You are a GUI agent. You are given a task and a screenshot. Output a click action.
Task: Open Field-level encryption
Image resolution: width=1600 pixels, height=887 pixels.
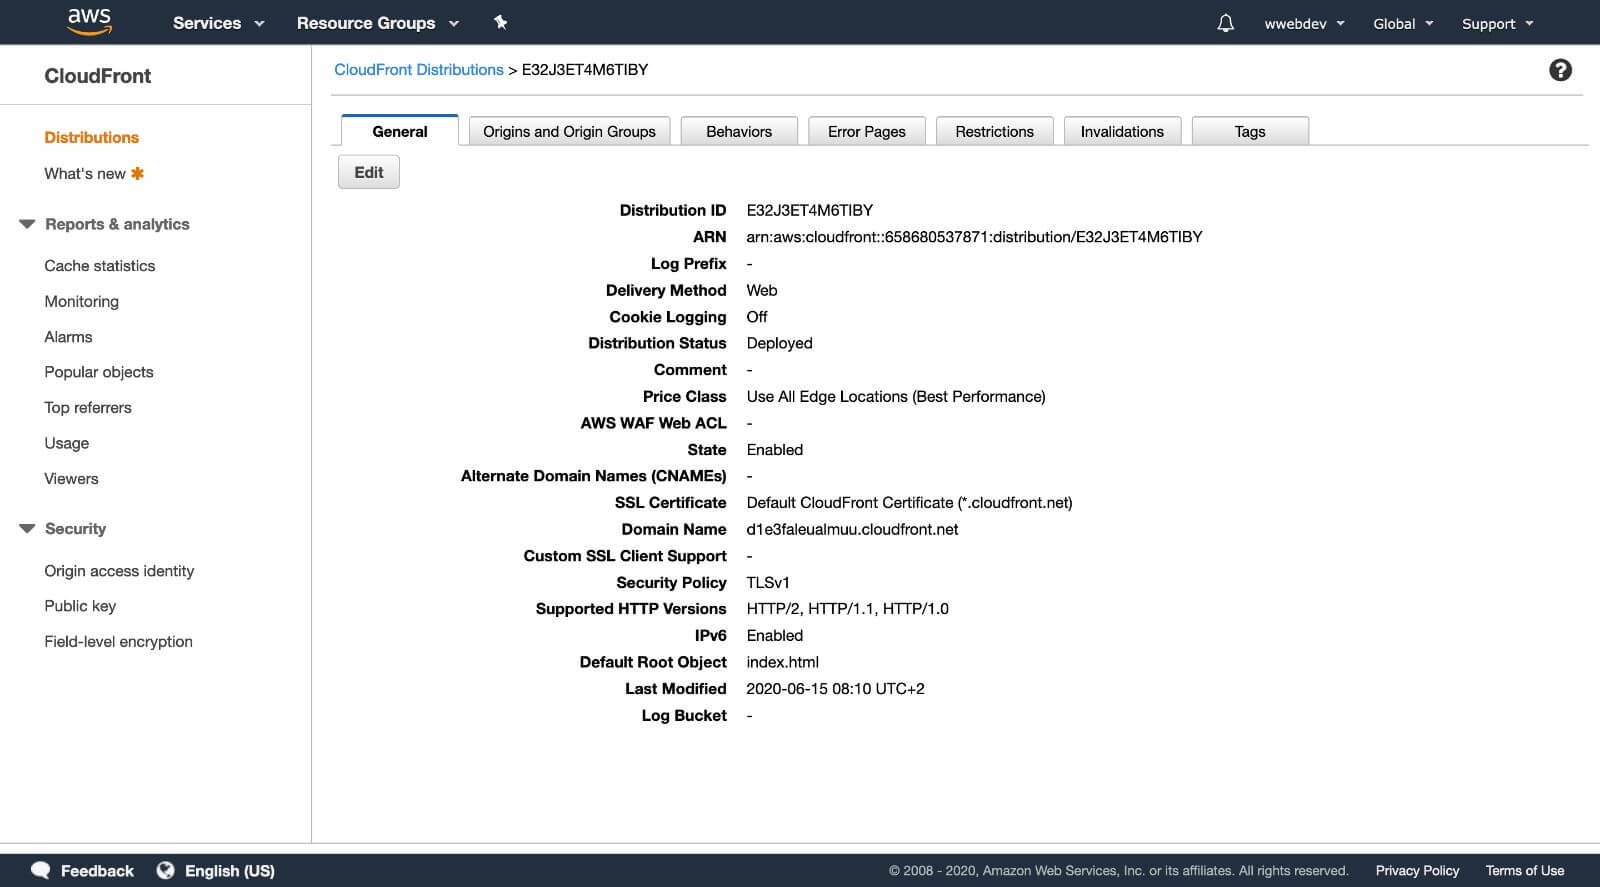point(118,641)
